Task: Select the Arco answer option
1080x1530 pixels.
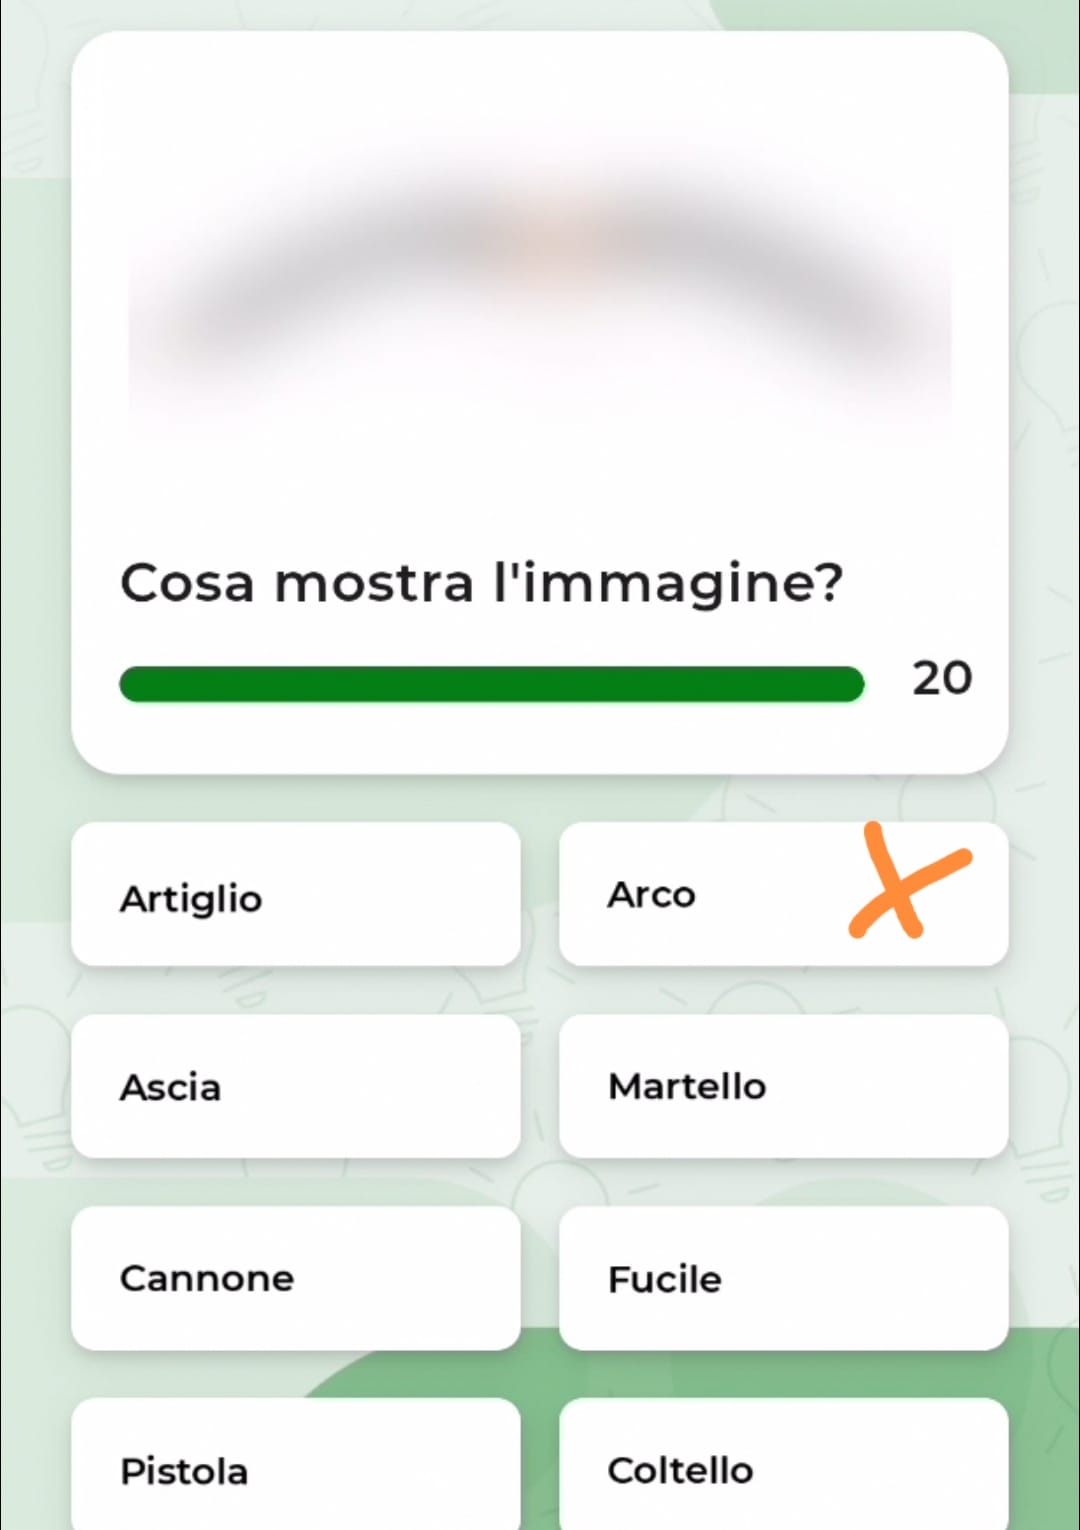Action: coord(783,894)
